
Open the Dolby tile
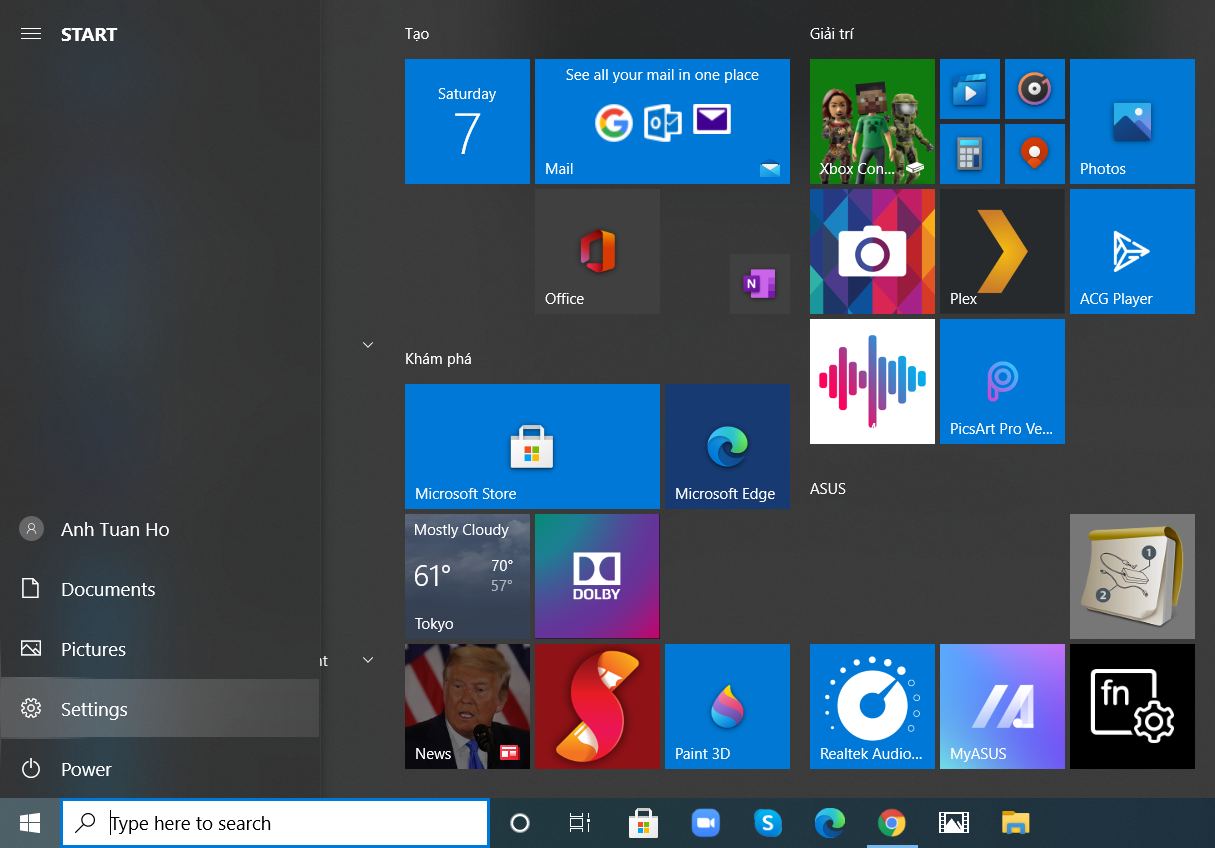[x=597, y=576]
